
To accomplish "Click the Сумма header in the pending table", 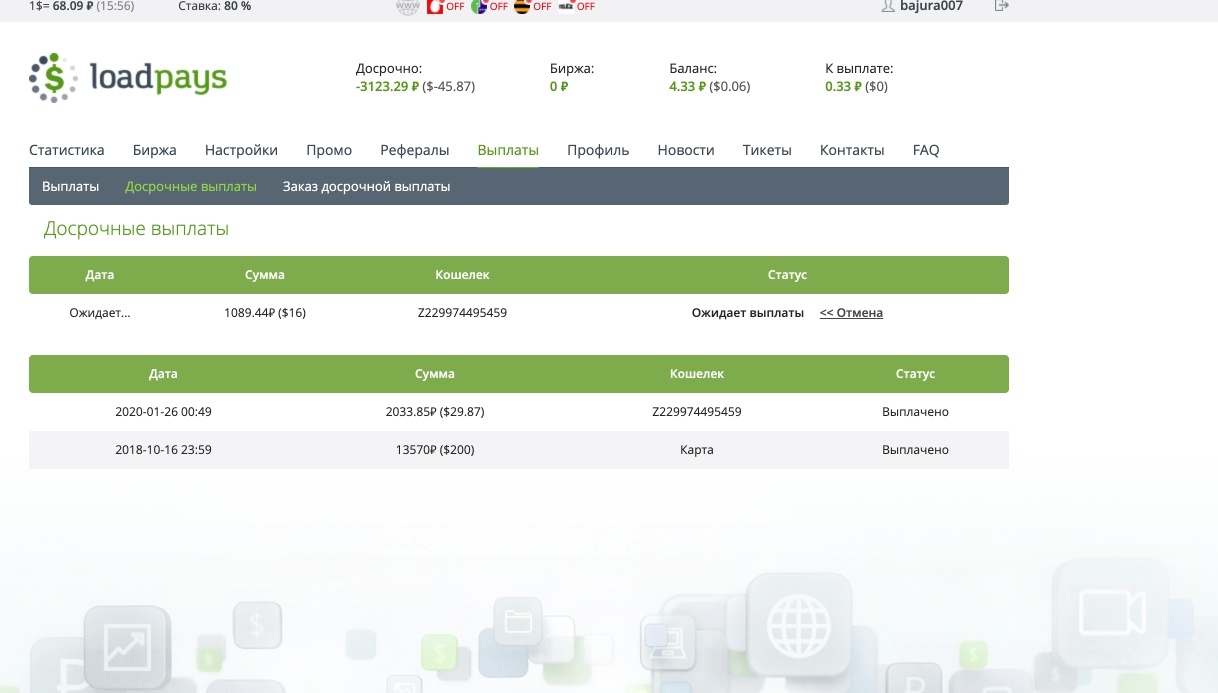I will (x=265, y=275).
